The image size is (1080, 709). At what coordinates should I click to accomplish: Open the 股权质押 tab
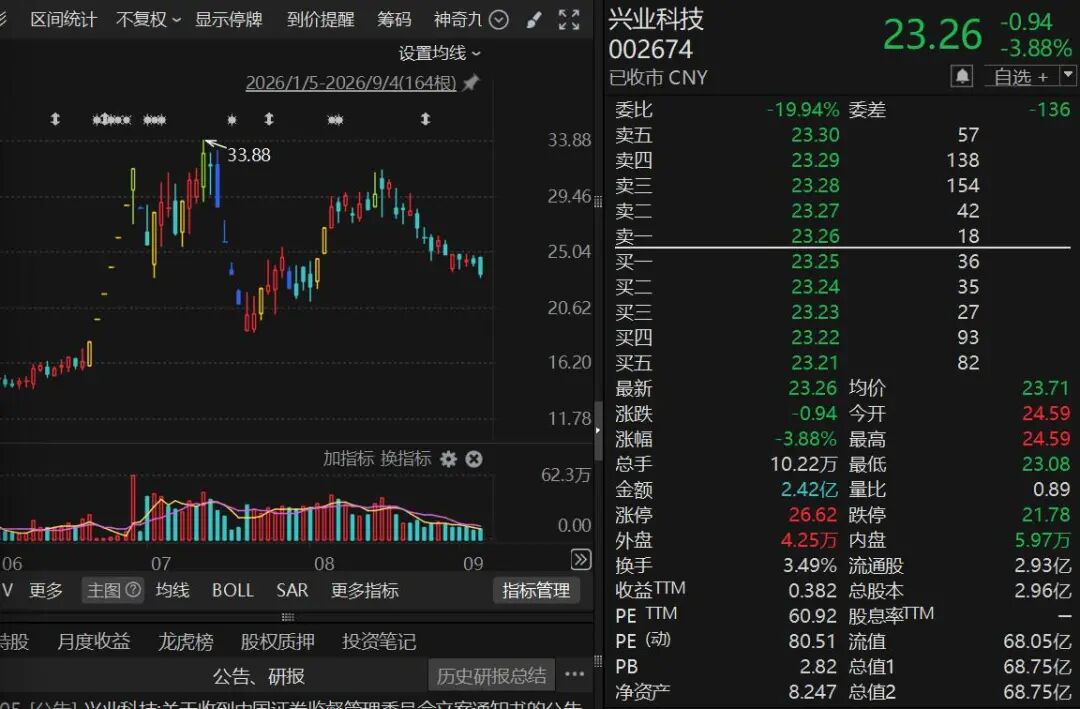(278, 641)
